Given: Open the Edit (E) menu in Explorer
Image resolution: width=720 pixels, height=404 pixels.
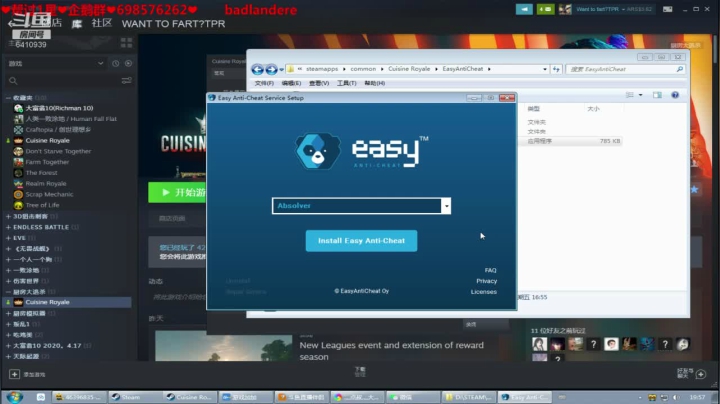Looking at the screenshot, I should pos(291,83).
